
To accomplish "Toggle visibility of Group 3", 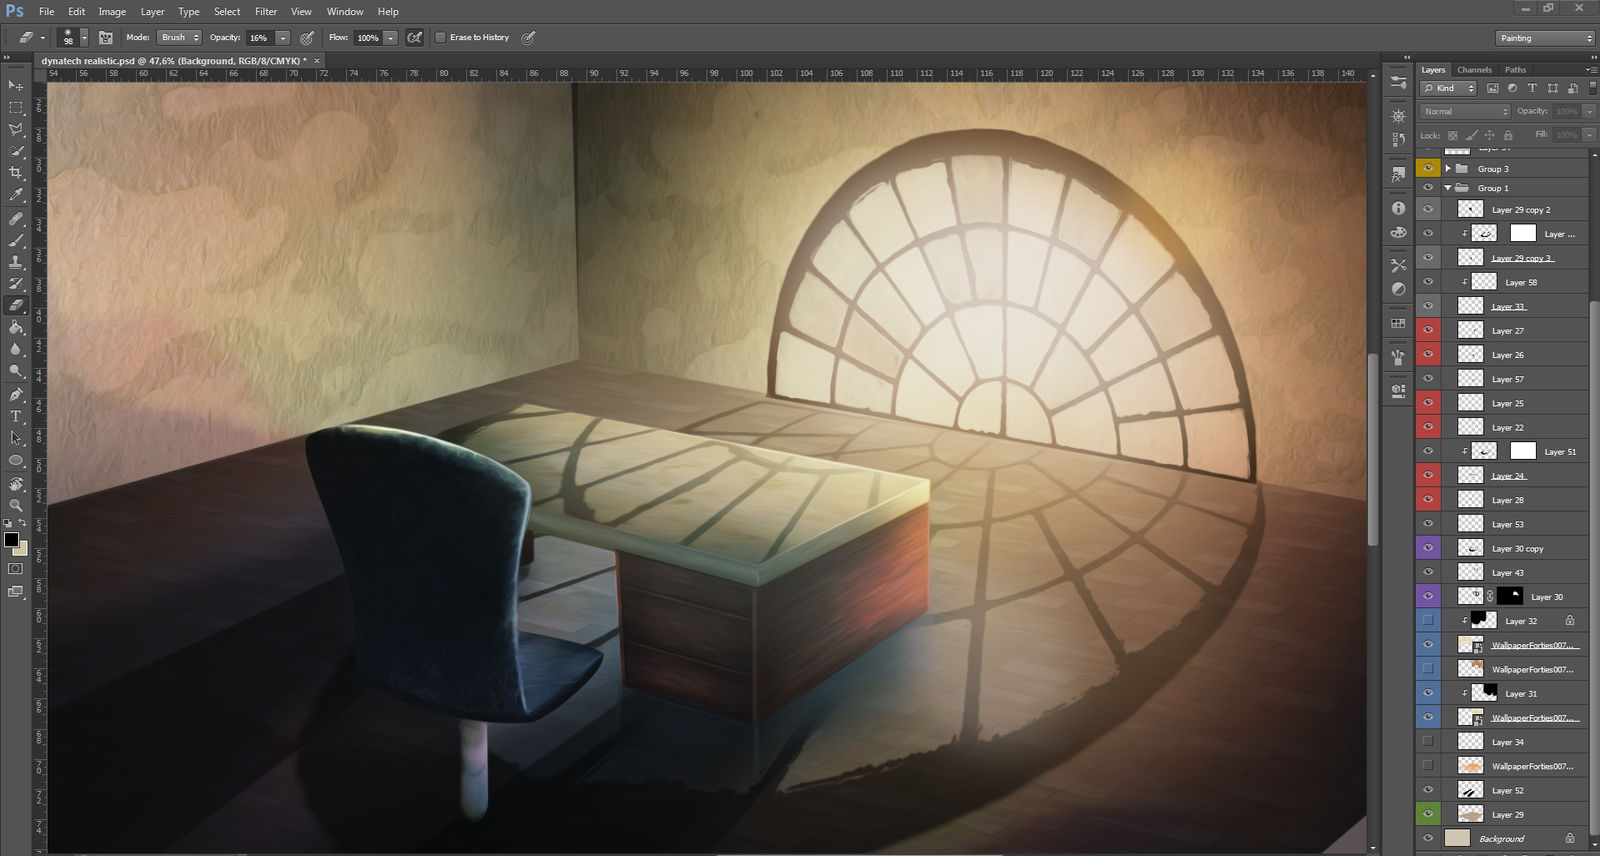I will [x=1428, y=169].
